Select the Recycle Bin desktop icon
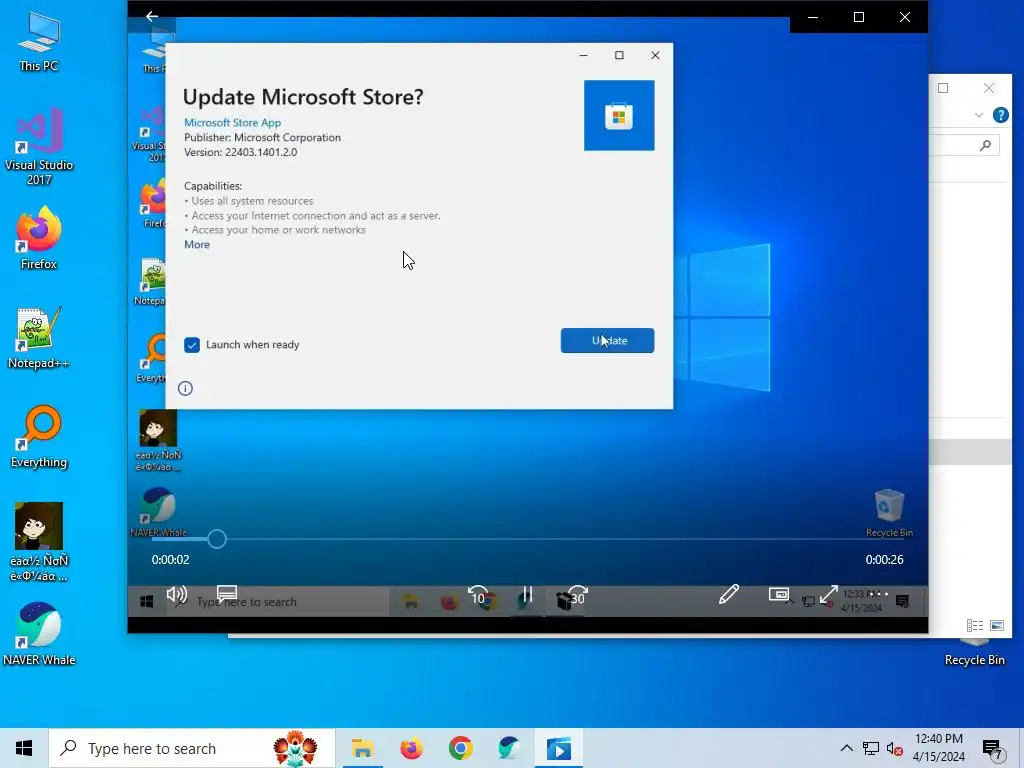The height and width of the screenshot is (768, 1024). coord(974,653)
